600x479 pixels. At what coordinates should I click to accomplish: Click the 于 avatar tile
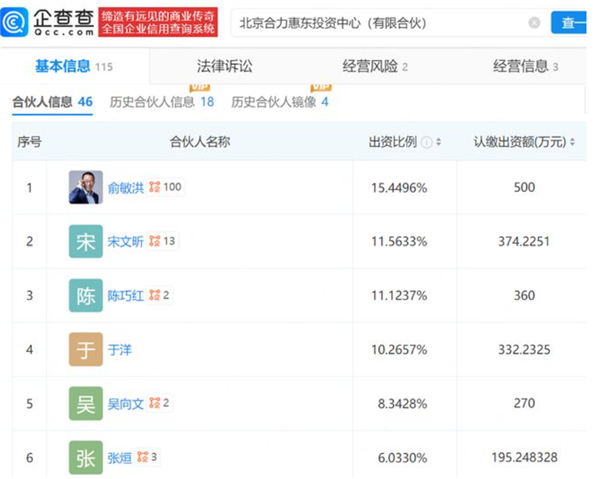pyautogui.click(x=86, y=349)
